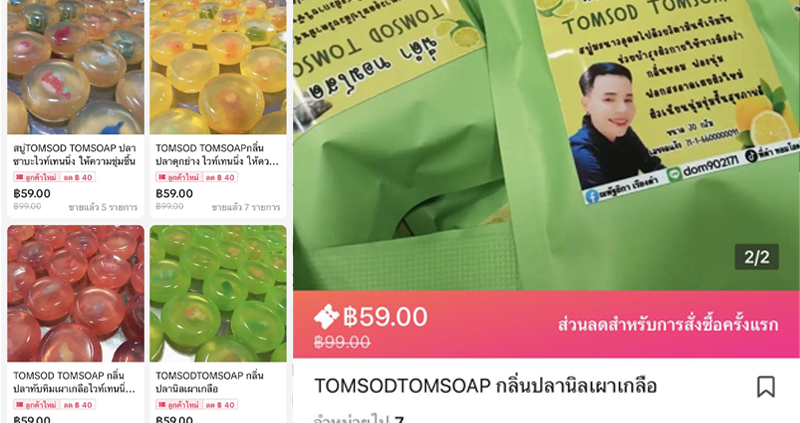Open the orange fish soap product thumbnail
The height and width of the screenshot is (423, 800).
pos(76,67)
